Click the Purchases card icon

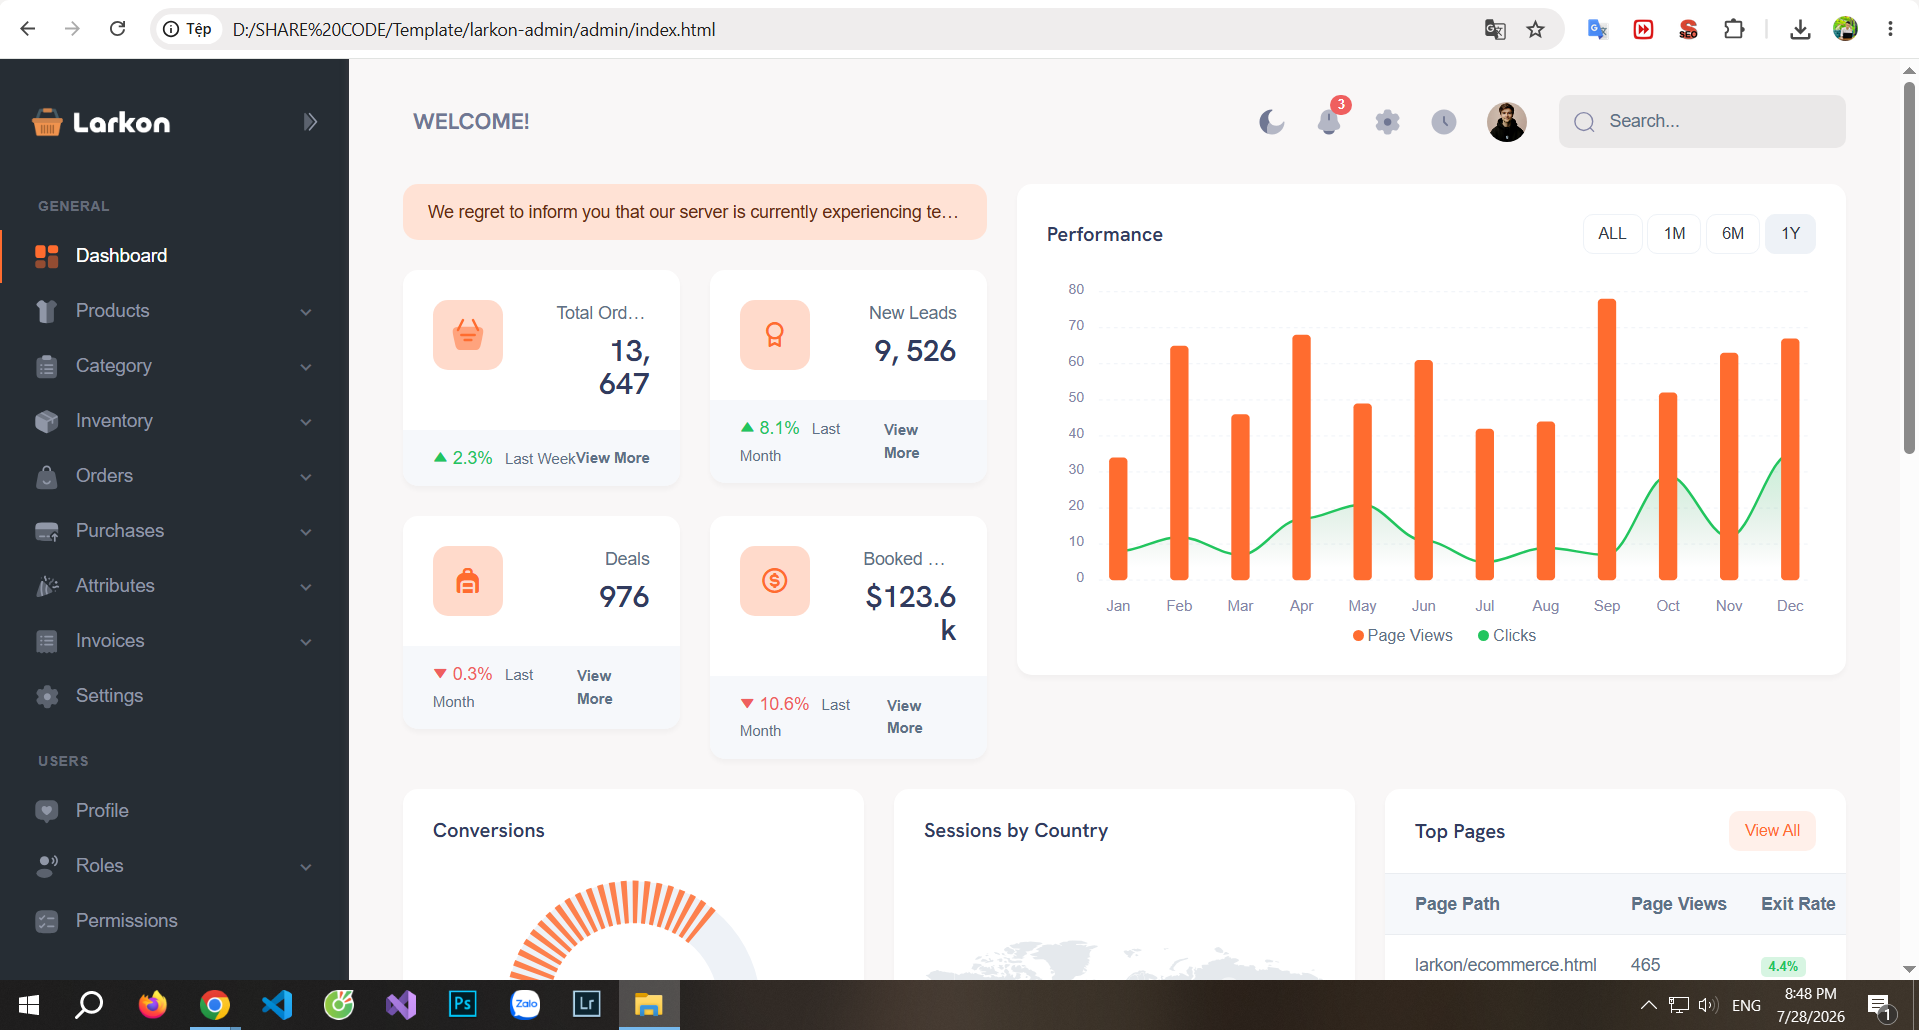pyautogui.click(x=46, y=531)
